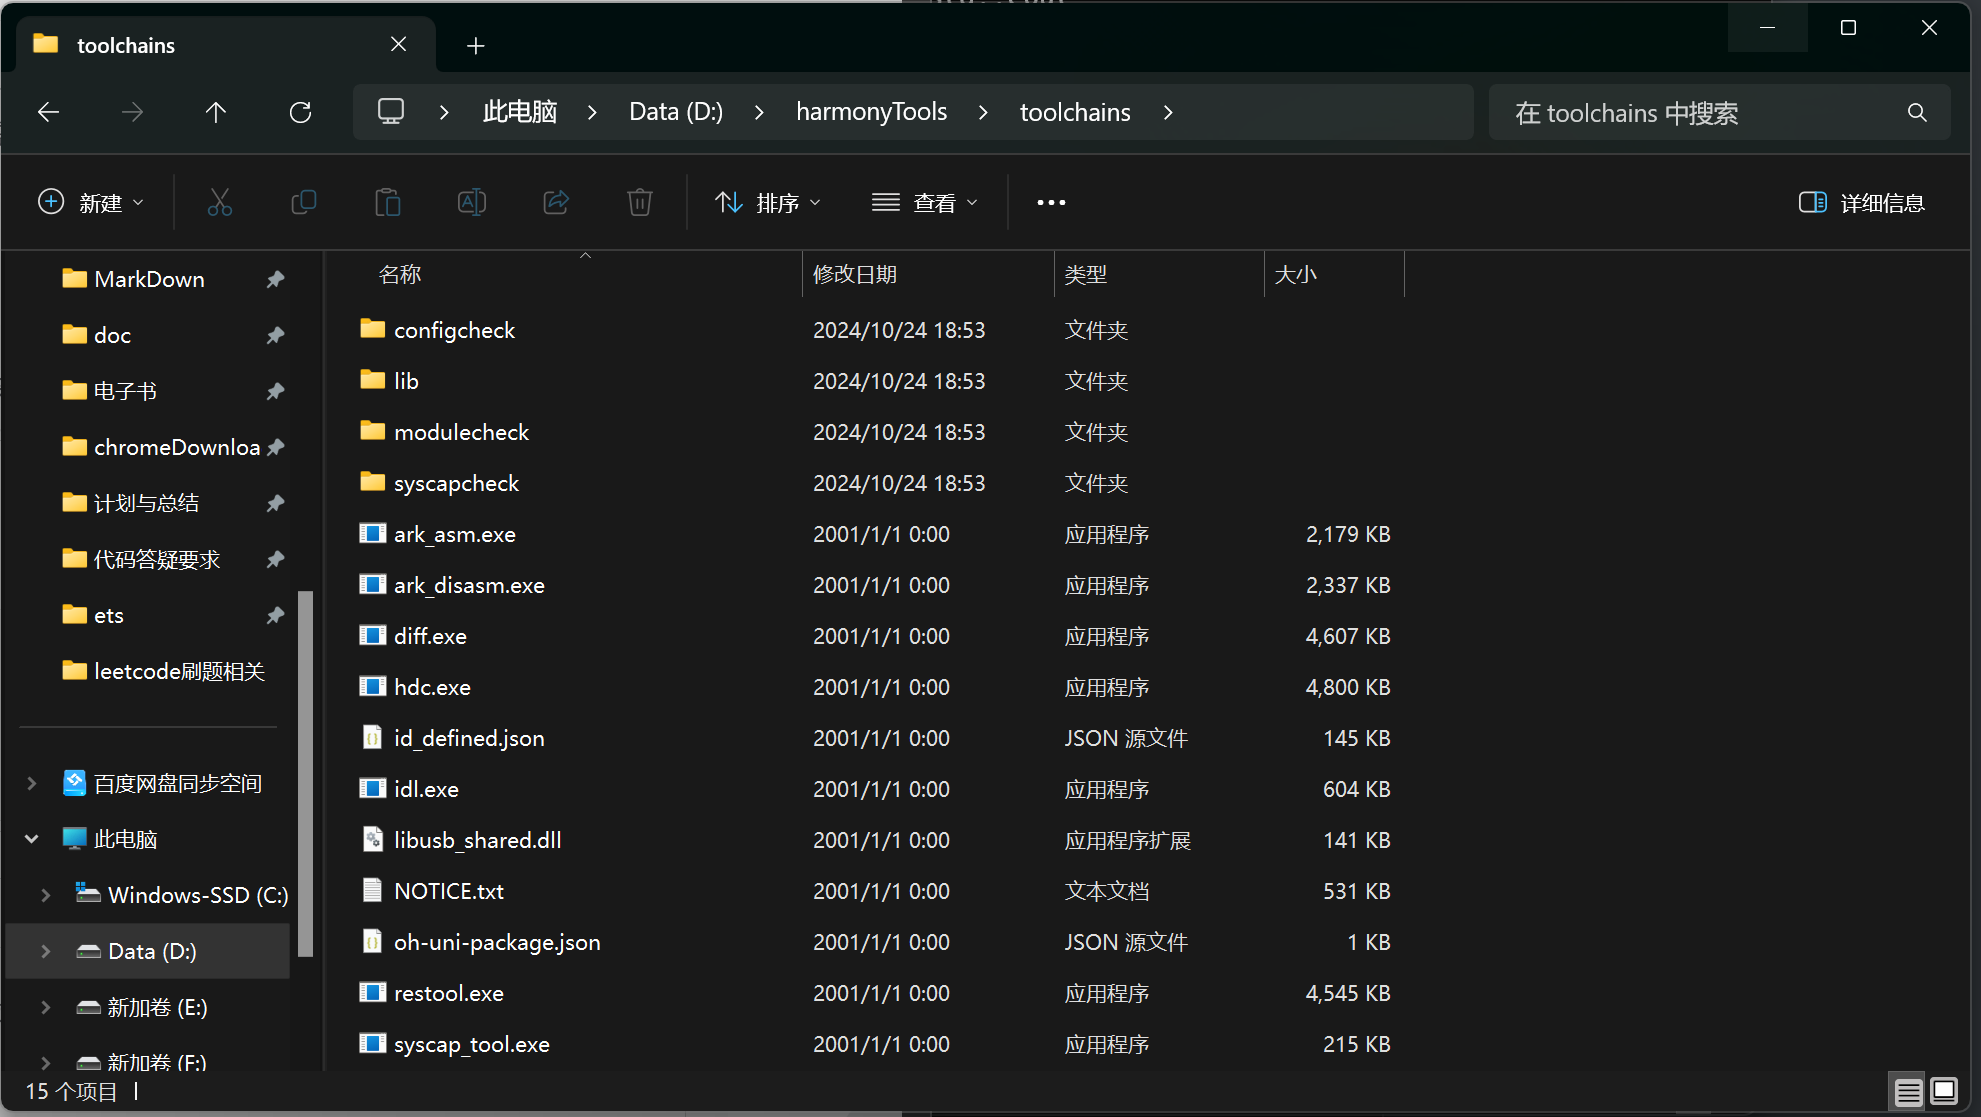Click the Delete trash can icon

(640, 203)
